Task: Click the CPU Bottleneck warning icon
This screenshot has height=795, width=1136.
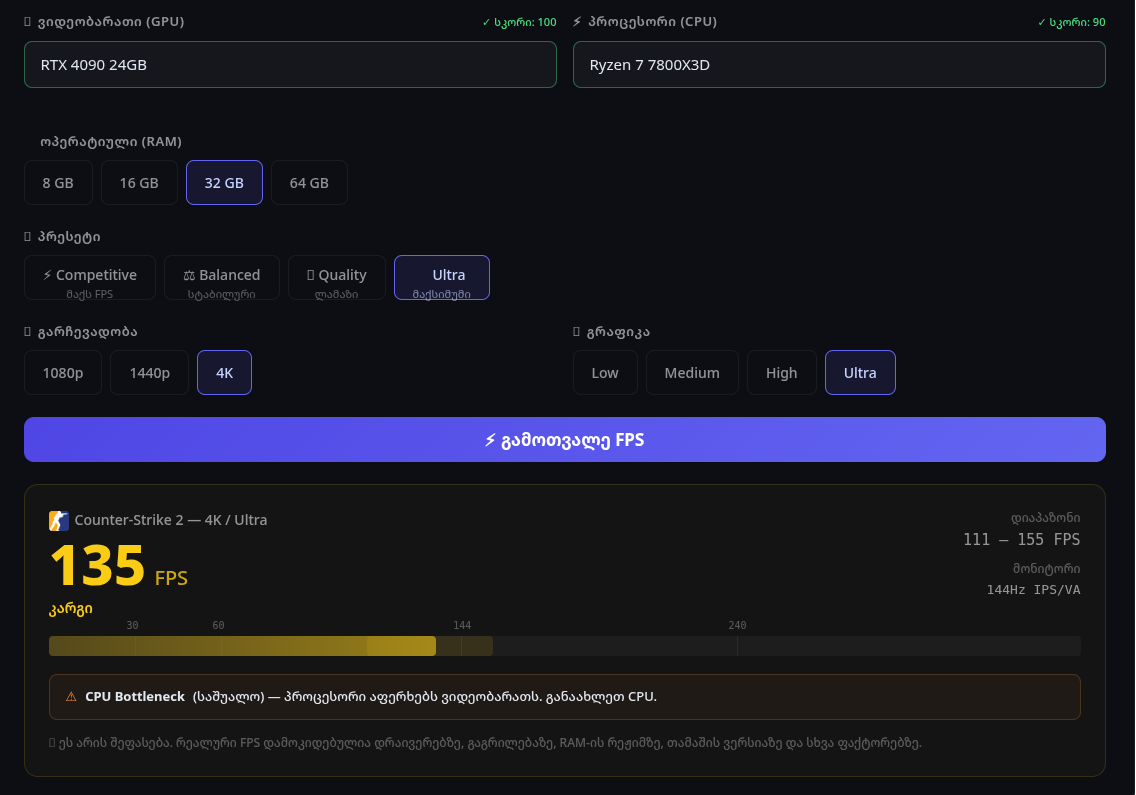Action: (x=71, y=697)
